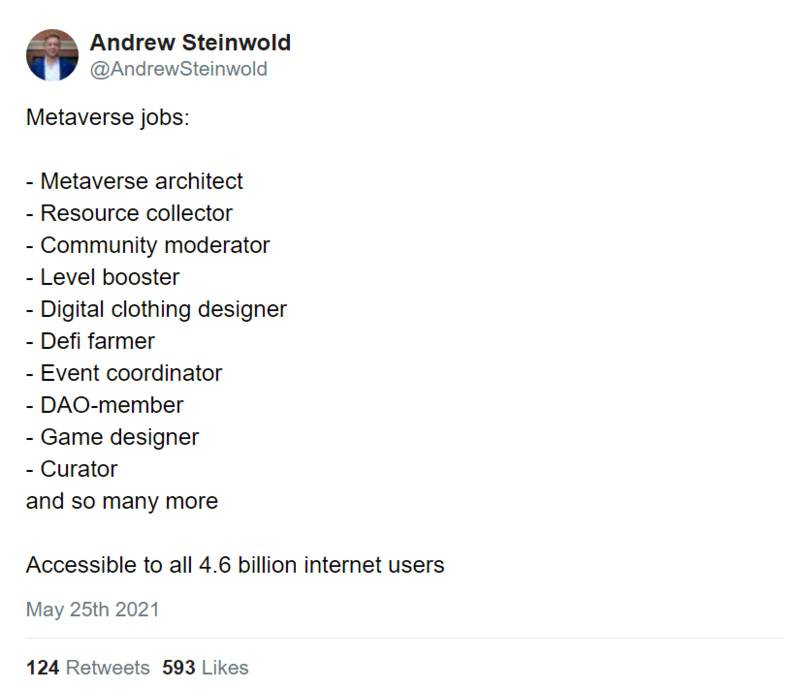Click the 'and so many more' text
The image size is (800, 689).
122,502
